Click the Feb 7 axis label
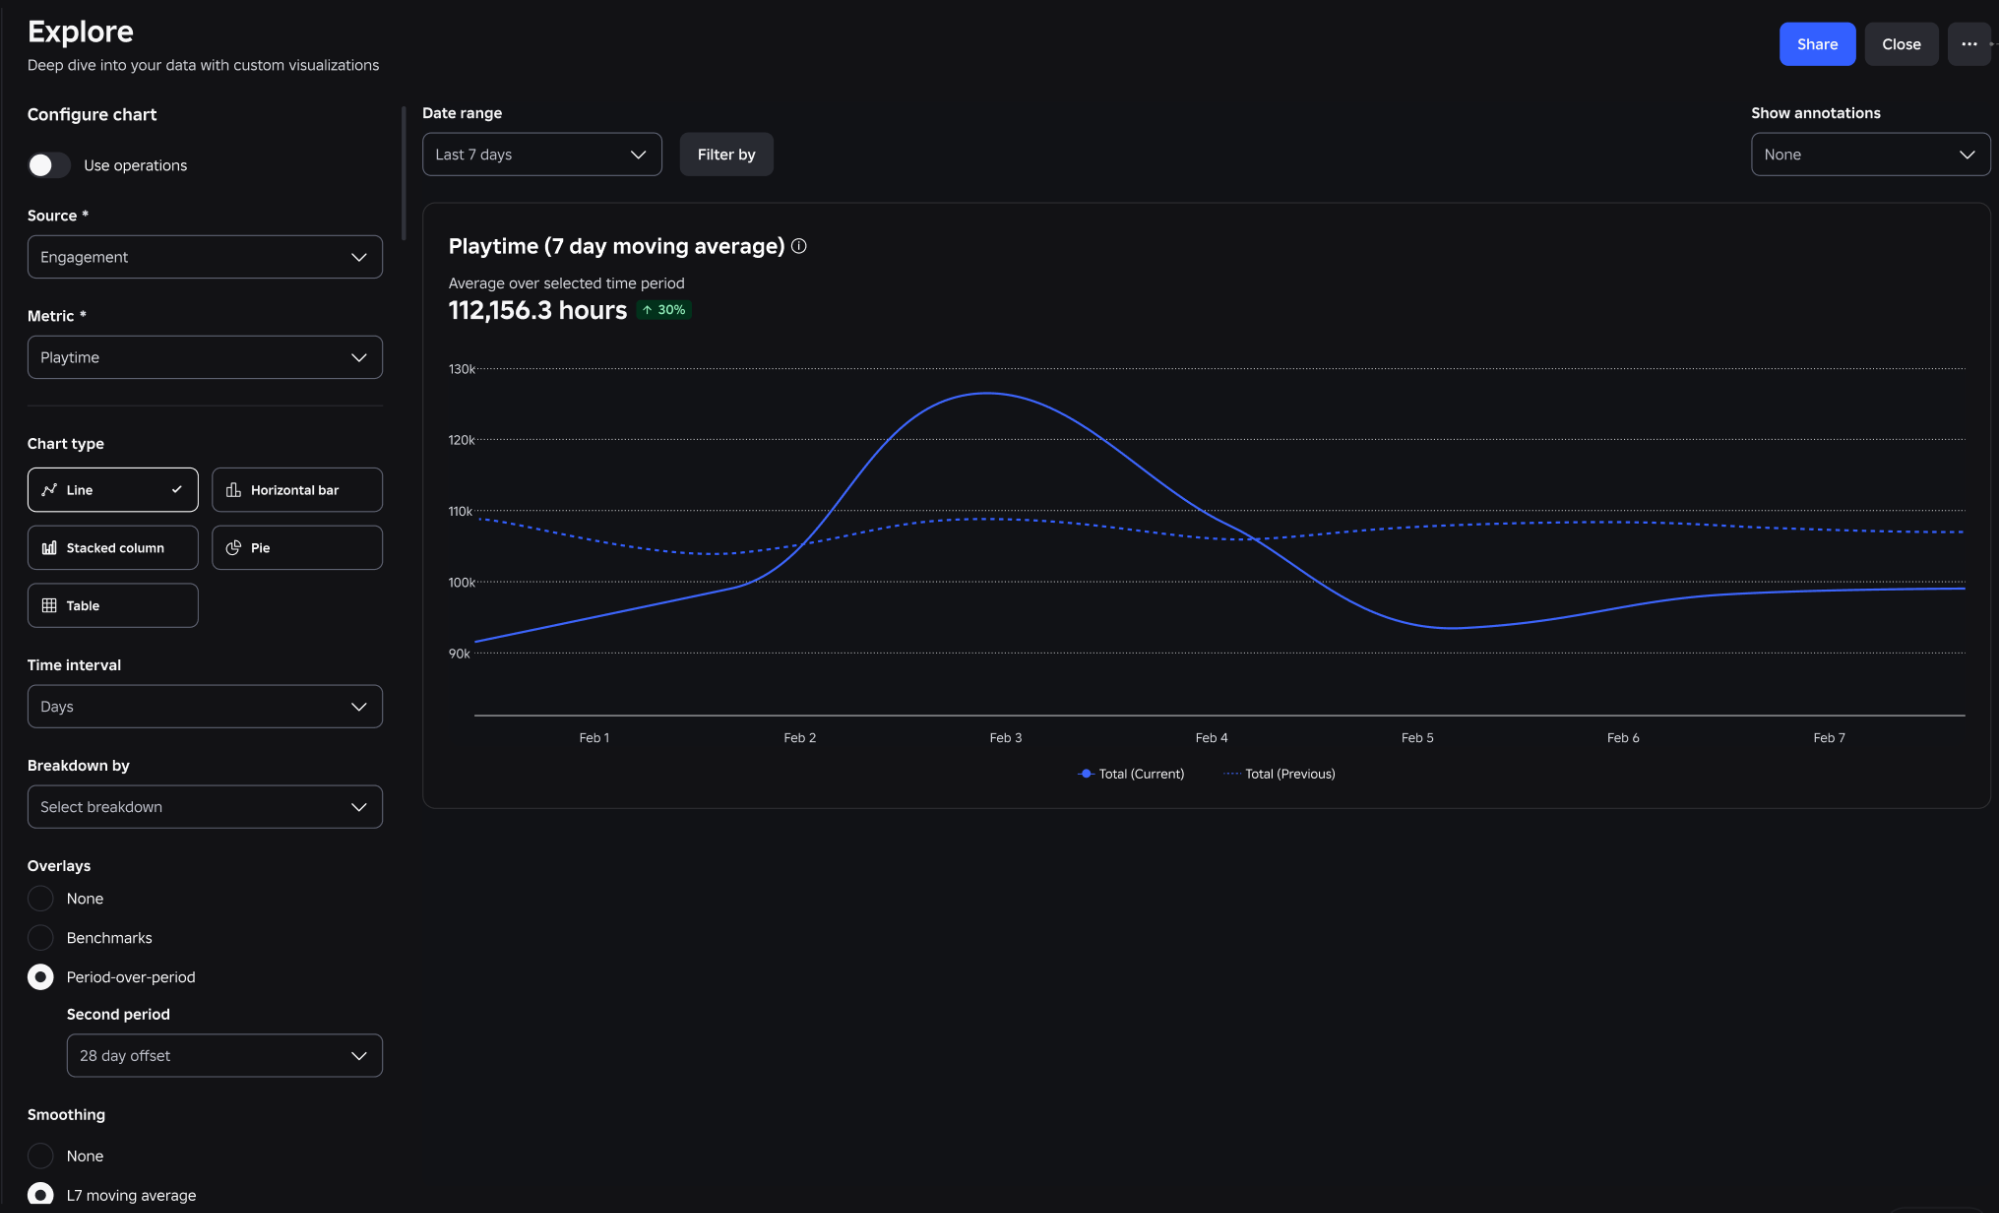 [x=1829, y=738]
